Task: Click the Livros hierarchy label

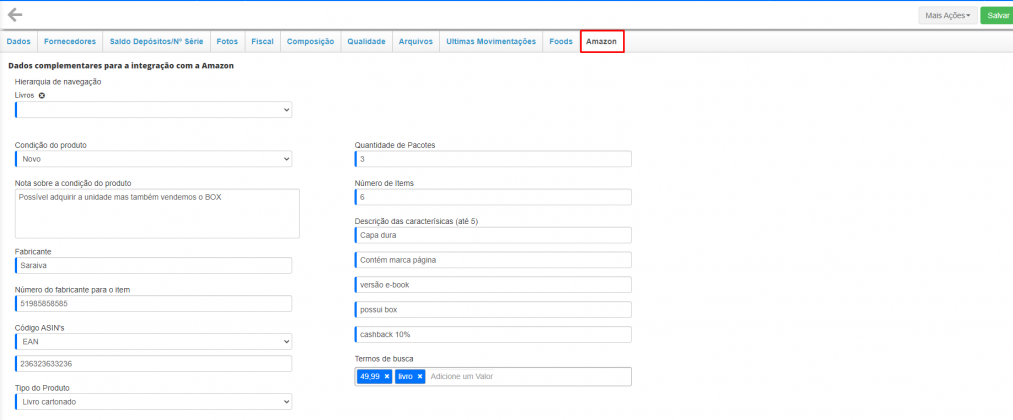Action: [x=25, y=95]
